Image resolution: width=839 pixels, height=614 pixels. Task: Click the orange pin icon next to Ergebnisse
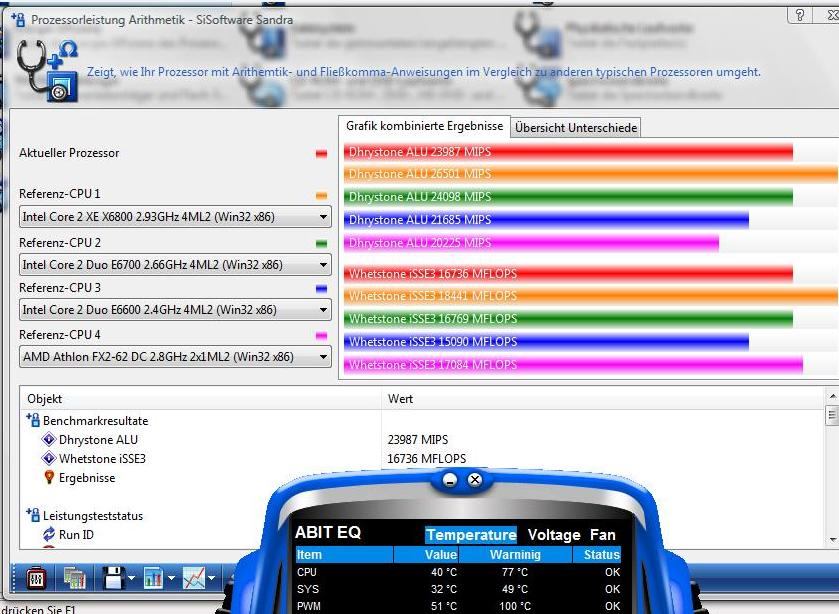(49, 477)
